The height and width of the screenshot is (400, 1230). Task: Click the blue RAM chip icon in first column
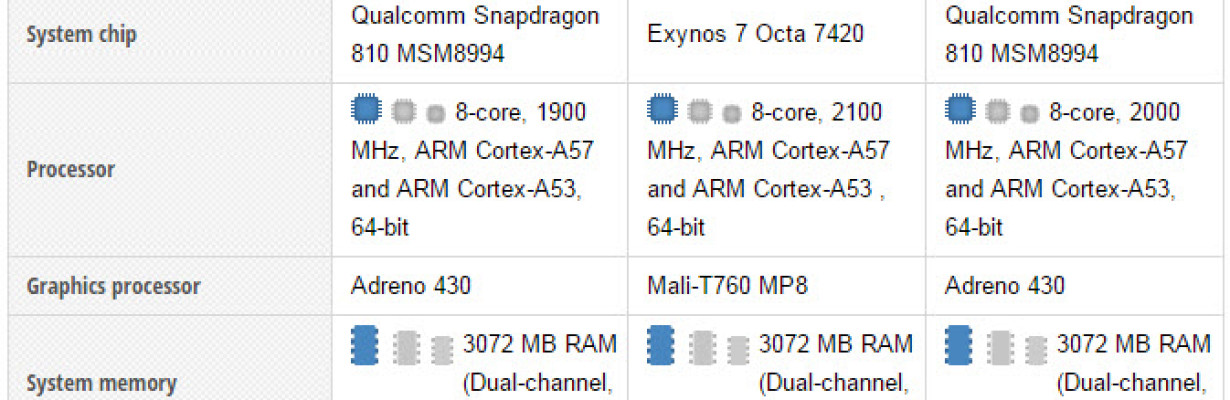click(x=366, y=344)
